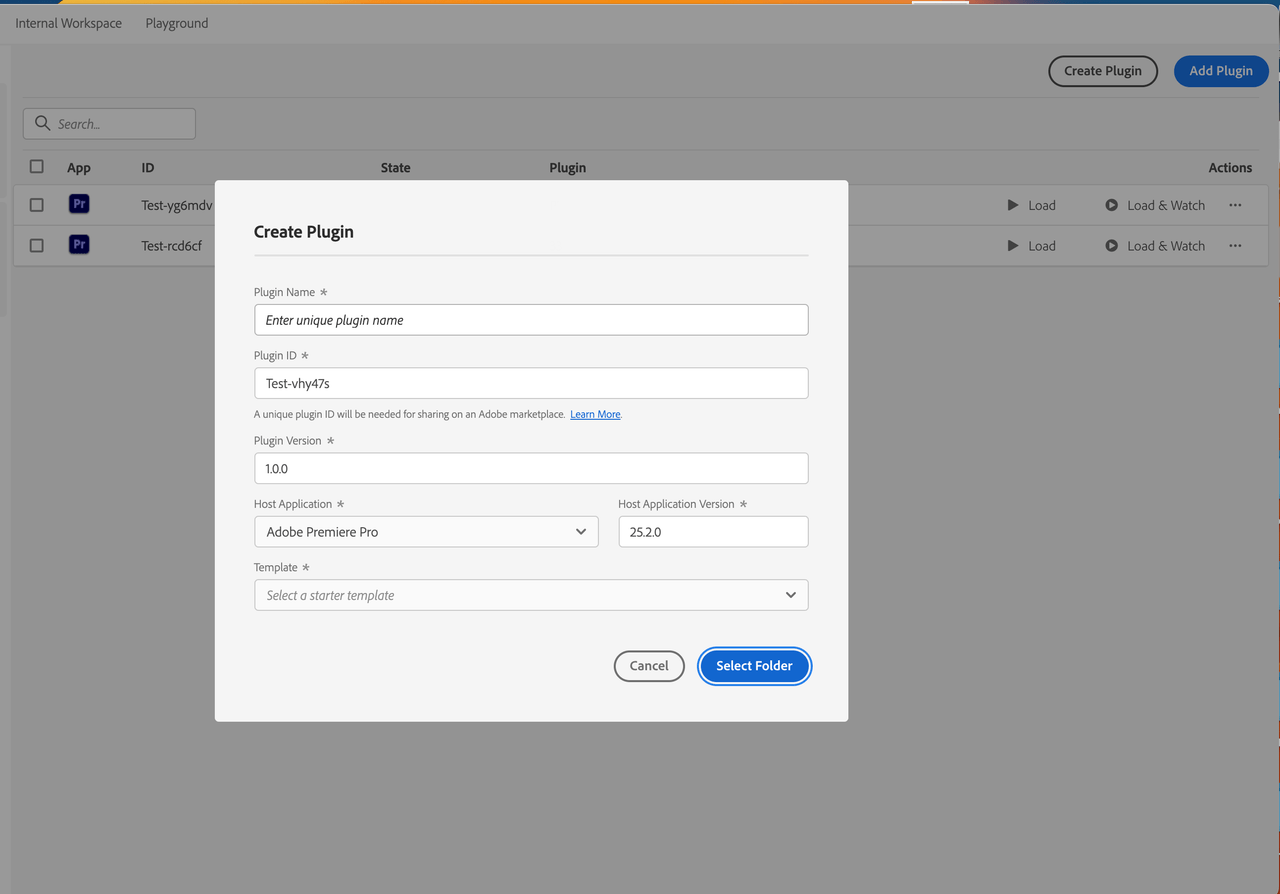Click the Test-rcd6cf ID text
The image size is (1280, 894).
pos(171,245)
